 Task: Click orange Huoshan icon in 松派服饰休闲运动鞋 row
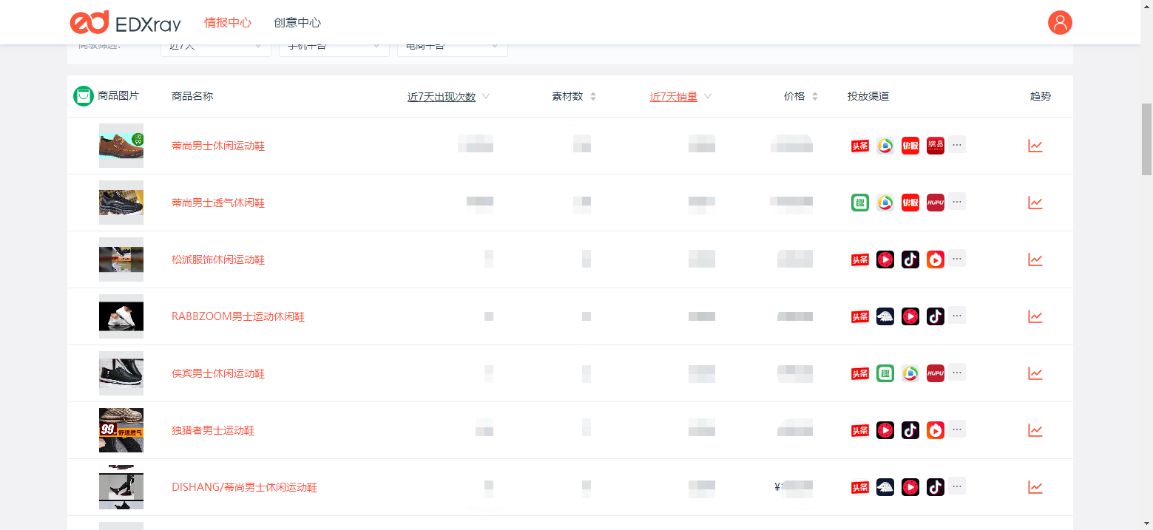935,259
